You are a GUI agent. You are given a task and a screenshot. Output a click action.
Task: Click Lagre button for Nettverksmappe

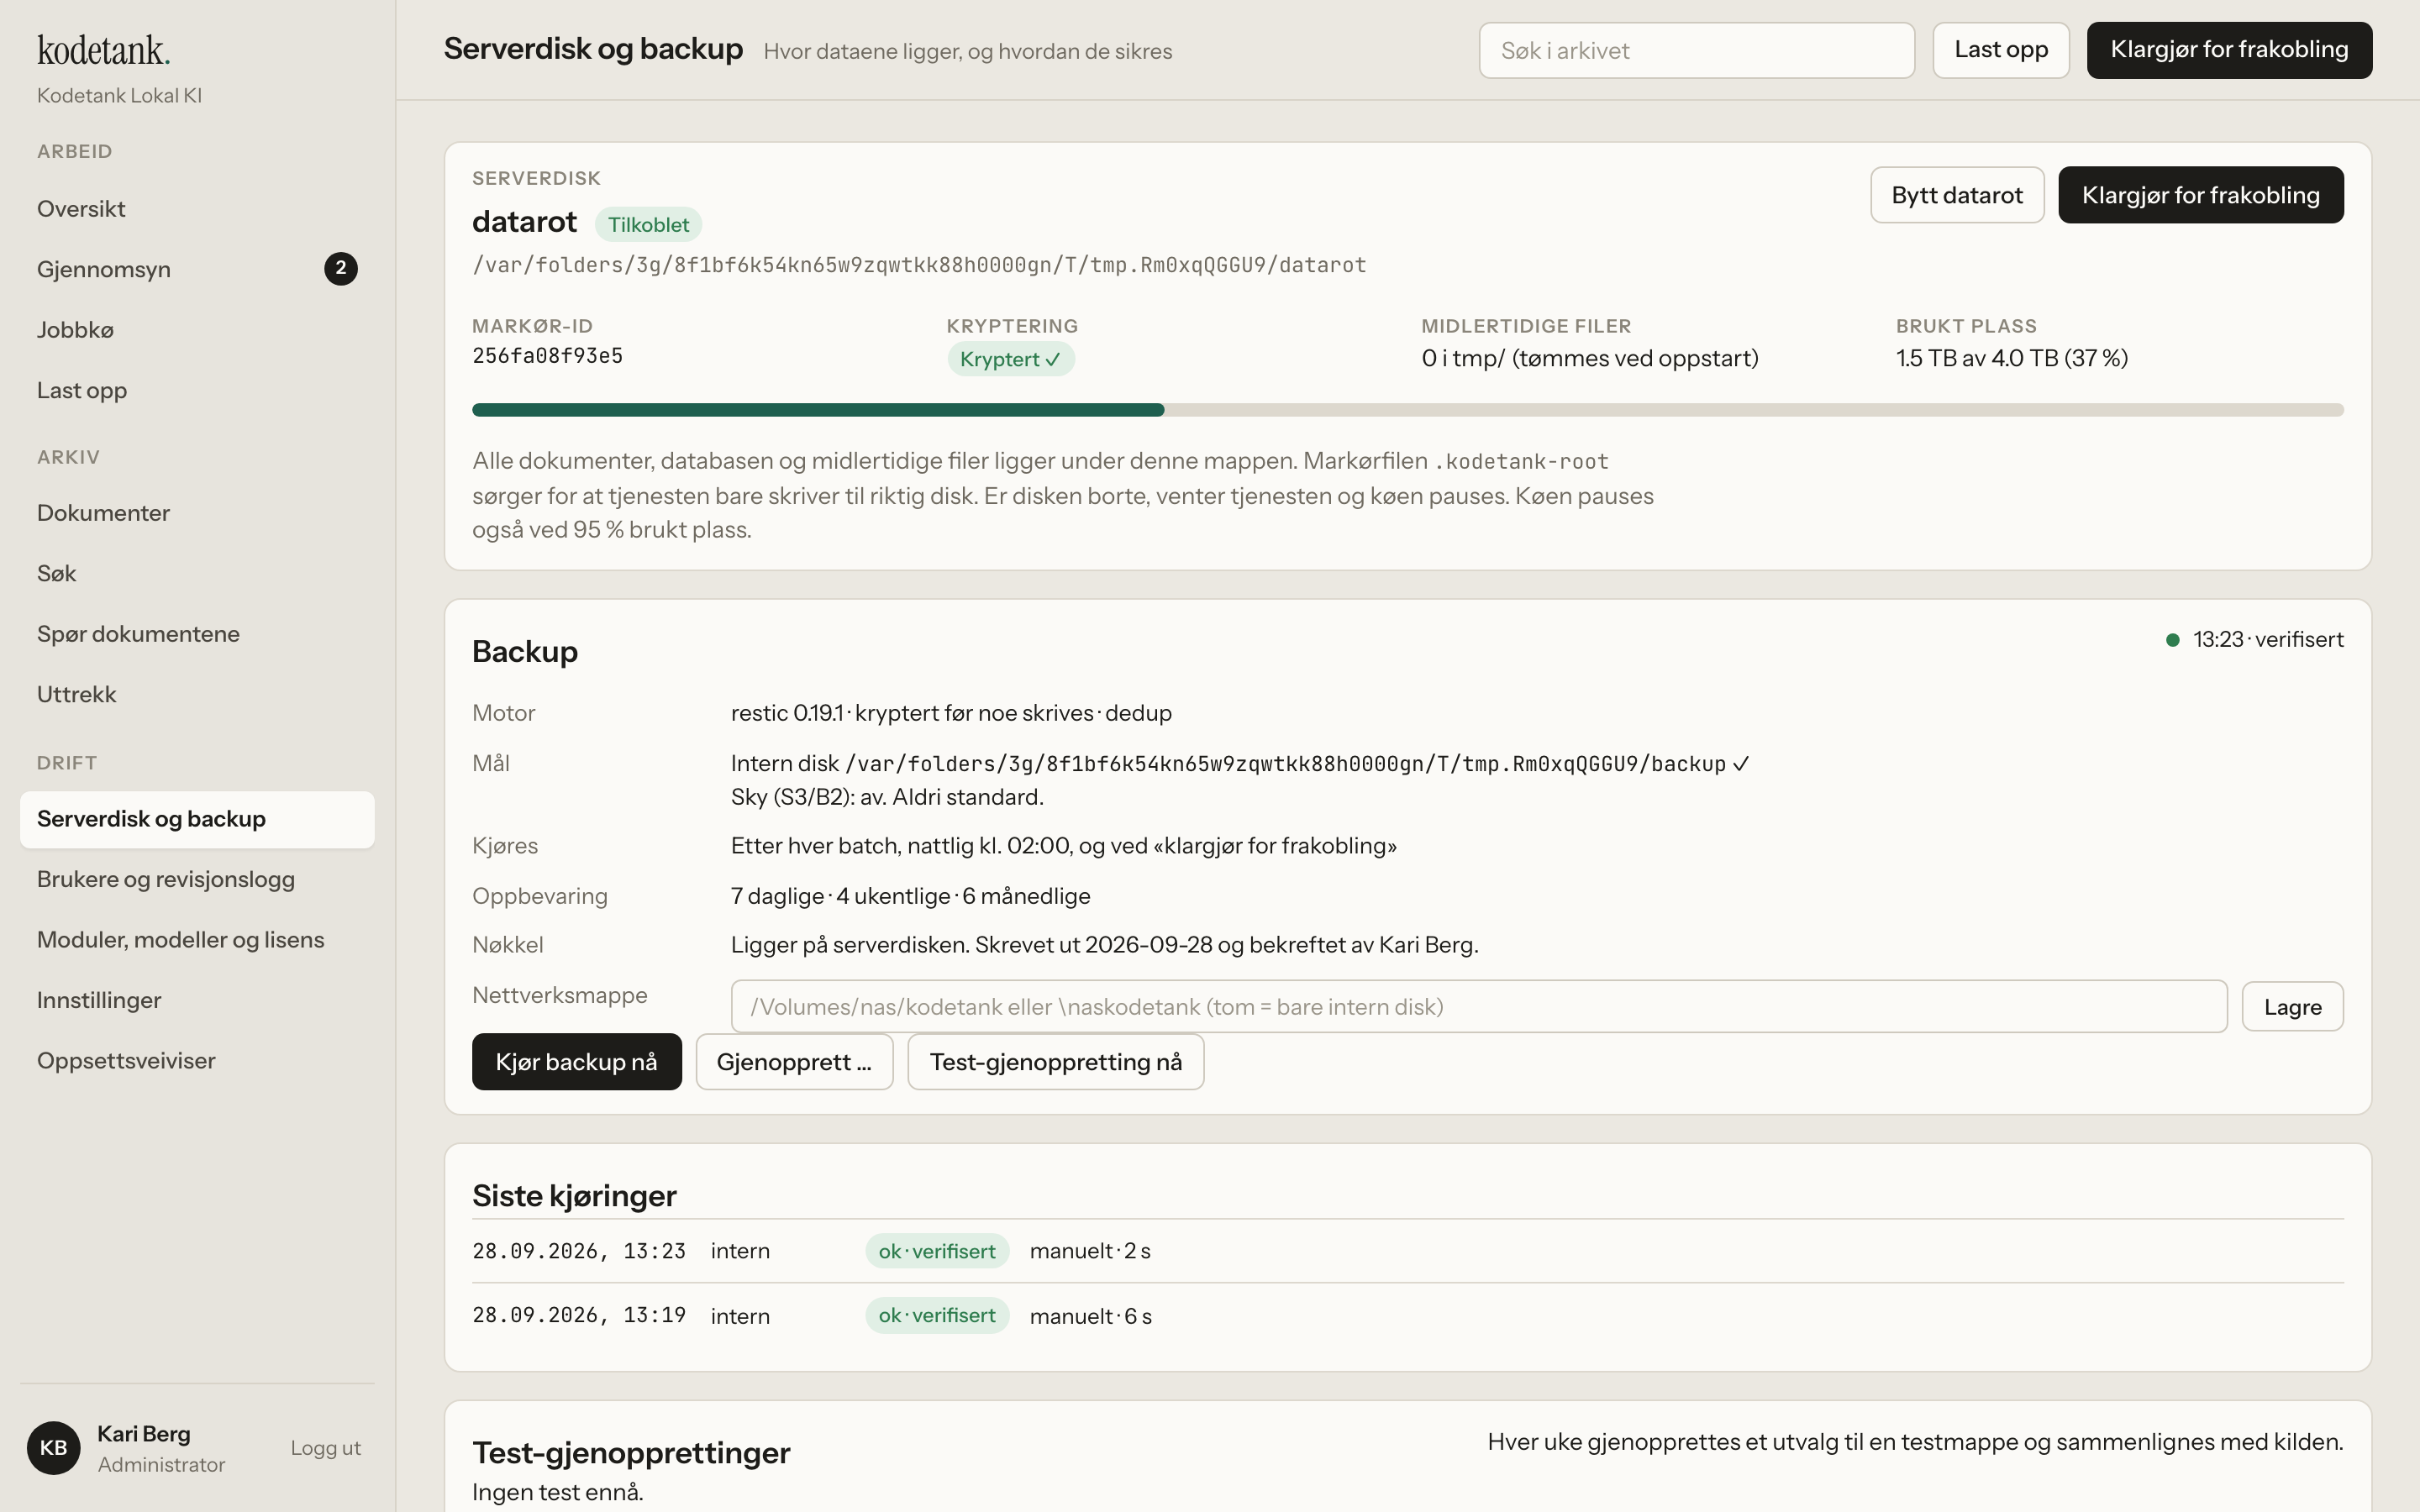pos(2292,1006)
